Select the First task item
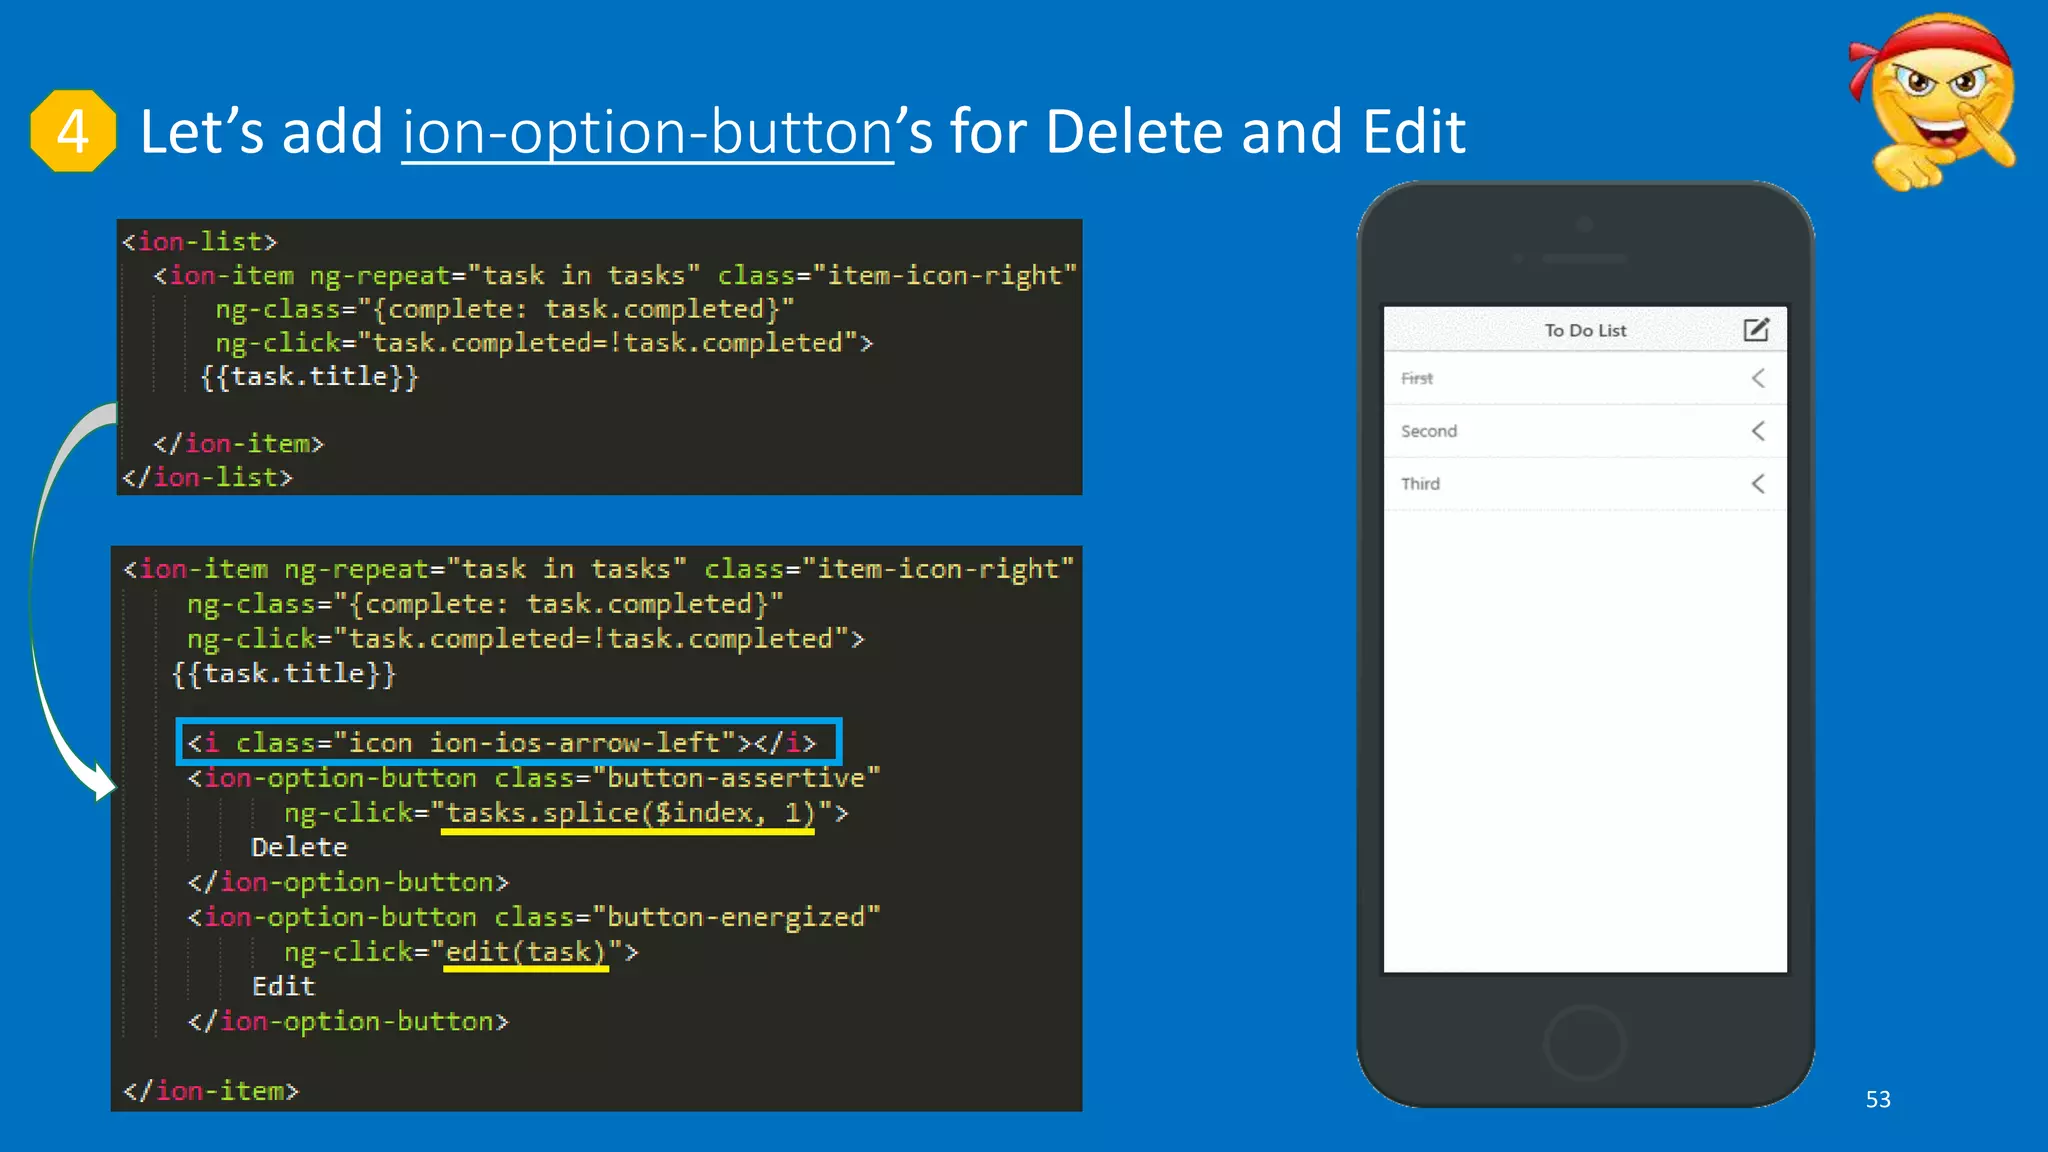The width and height of the screenshot is (2048, 1152). pyautogui.click(x=1585, y=378)
